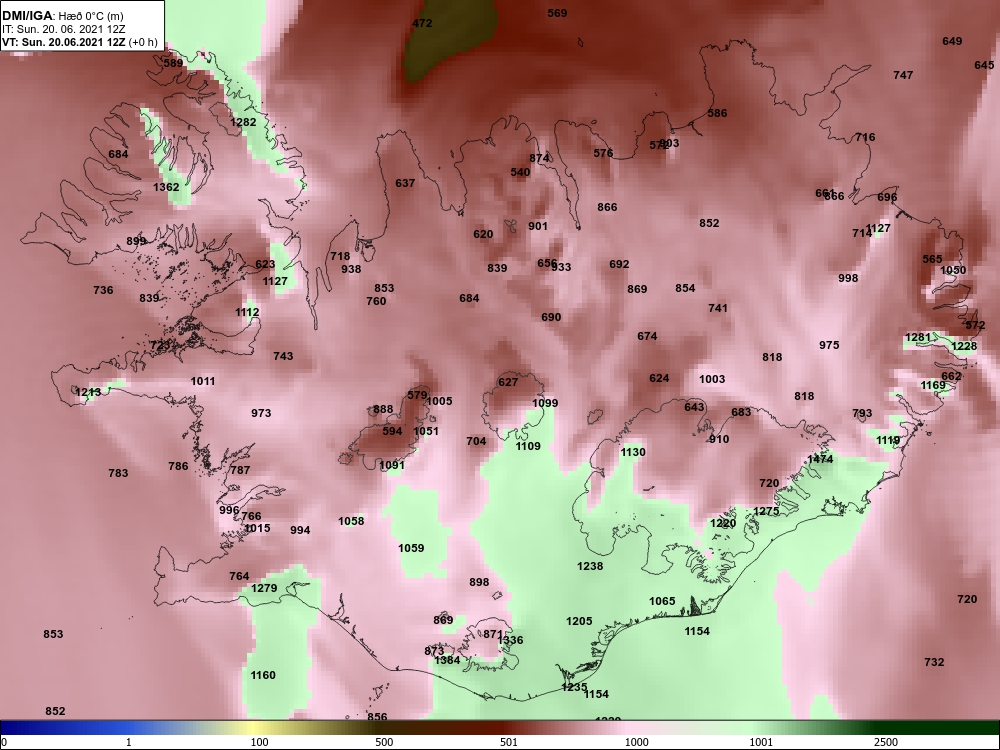Screen dimensions: 1000x750
Task: Click the 579 map value
Action: click(417, 395)
